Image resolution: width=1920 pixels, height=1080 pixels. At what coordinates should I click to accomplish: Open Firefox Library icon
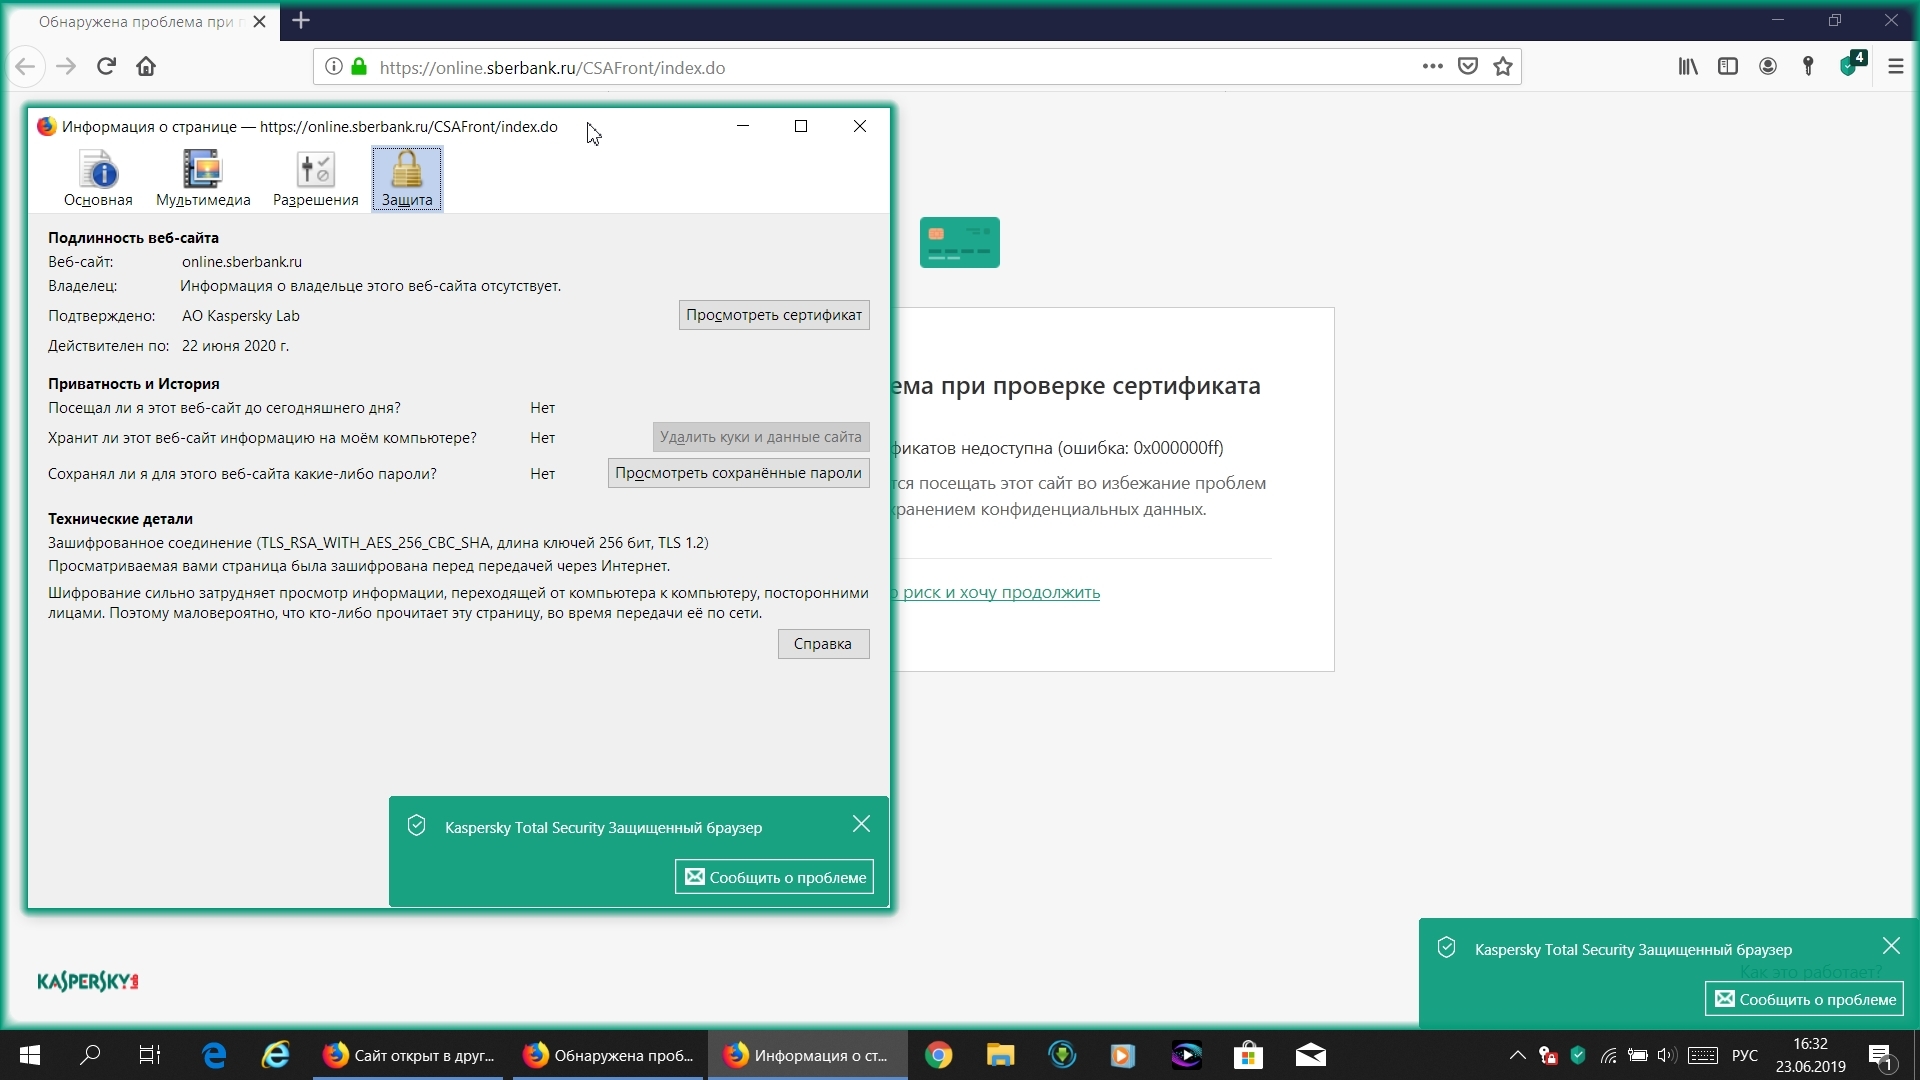tap(1688, 67)
